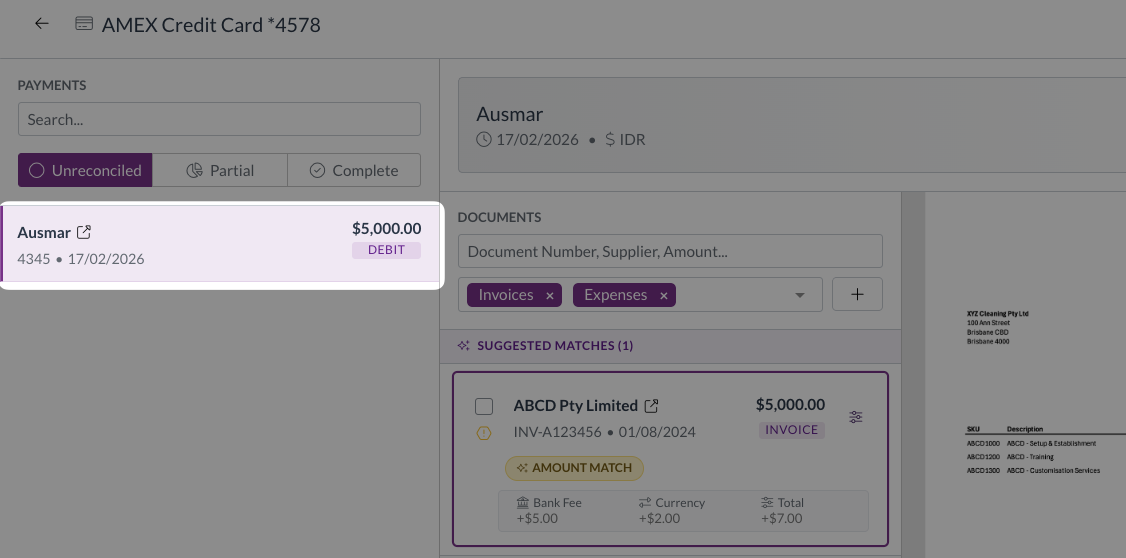Click the Document Number, Supplier, Amount search box
The height and width of the screenshot is (558, 1126).
coord(670,251)
